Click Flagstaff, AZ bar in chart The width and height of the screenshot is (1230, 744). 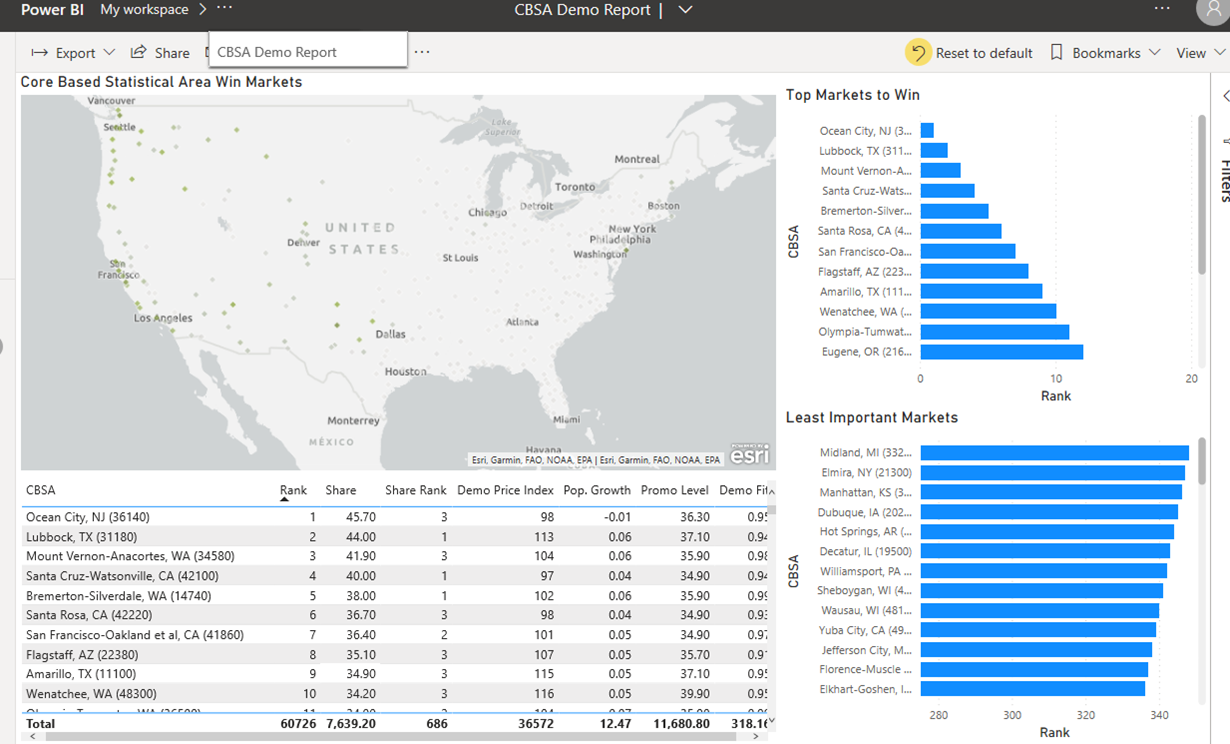coord(975,271)
